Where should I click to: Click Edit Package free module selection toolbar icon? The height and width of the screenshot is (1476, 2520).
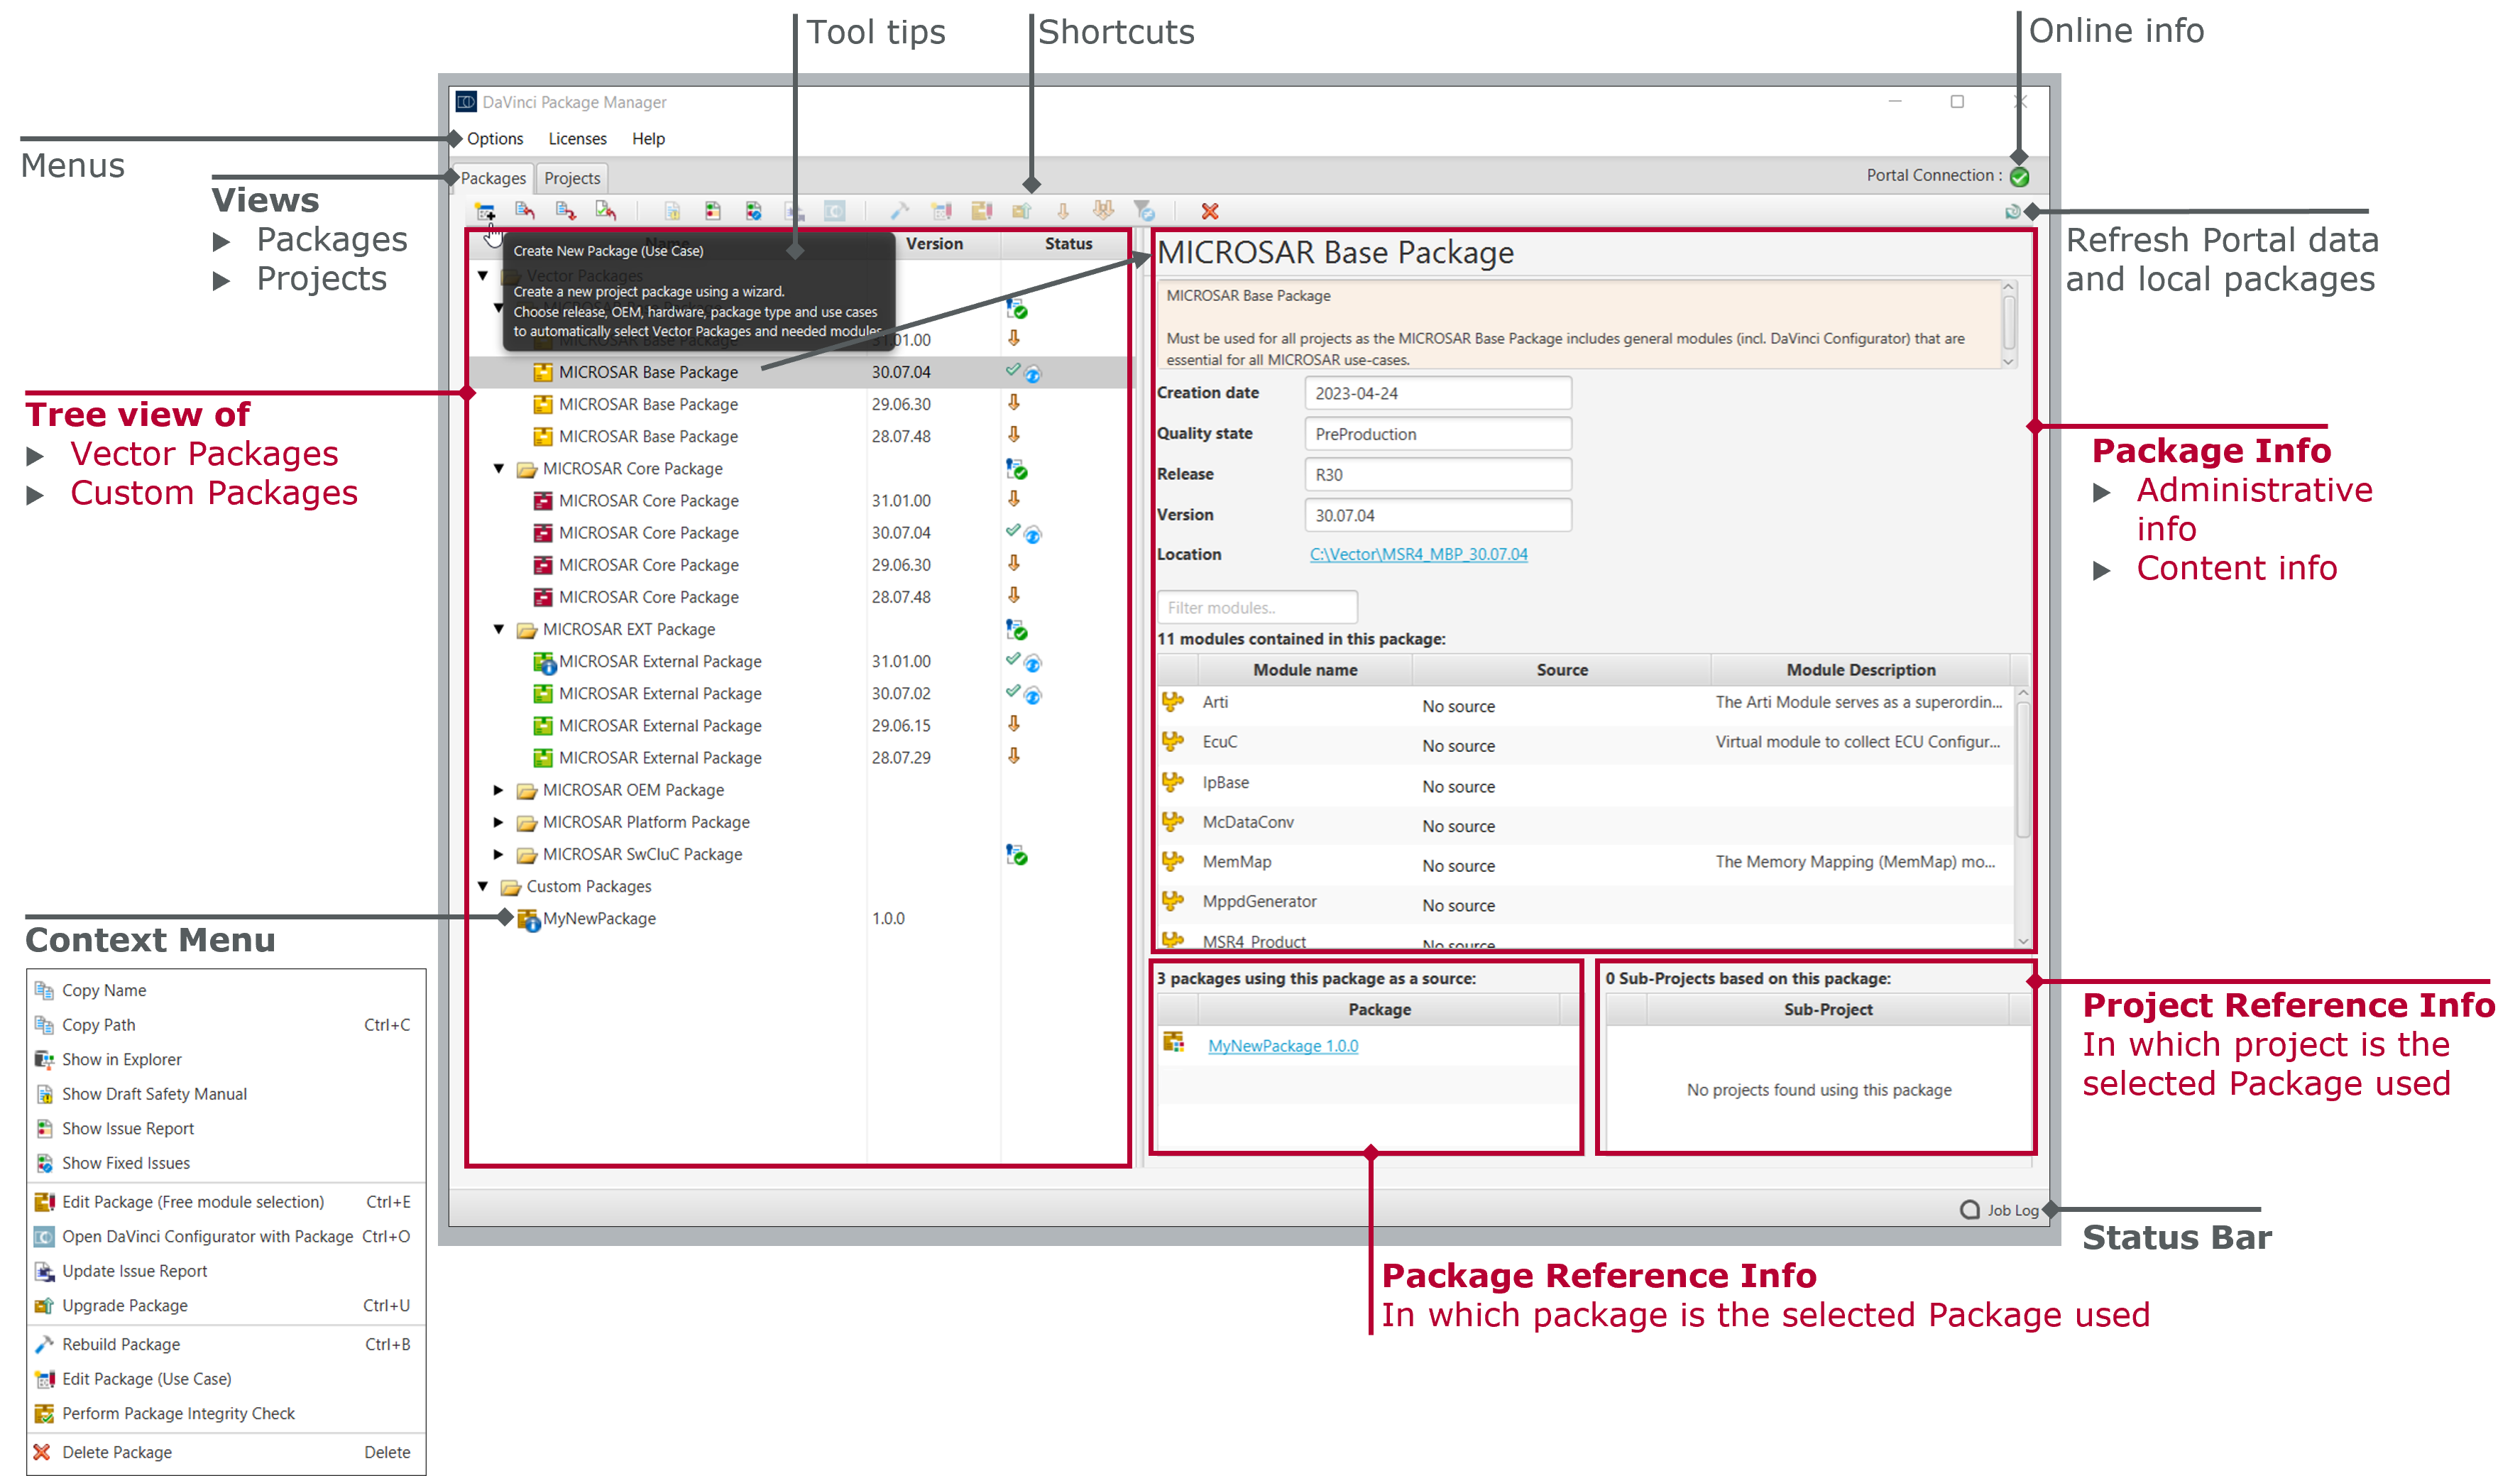981,211
